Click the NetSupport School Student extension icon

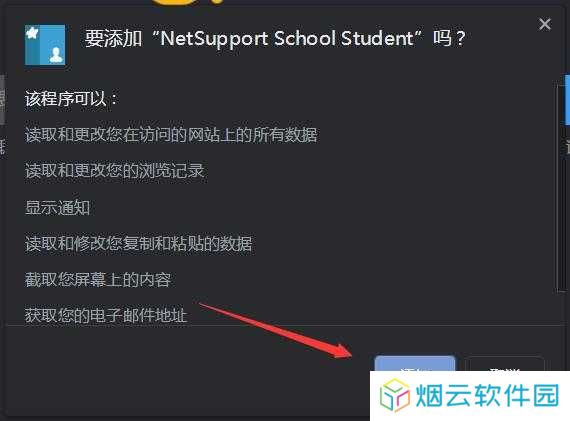[x=45, y=45]
